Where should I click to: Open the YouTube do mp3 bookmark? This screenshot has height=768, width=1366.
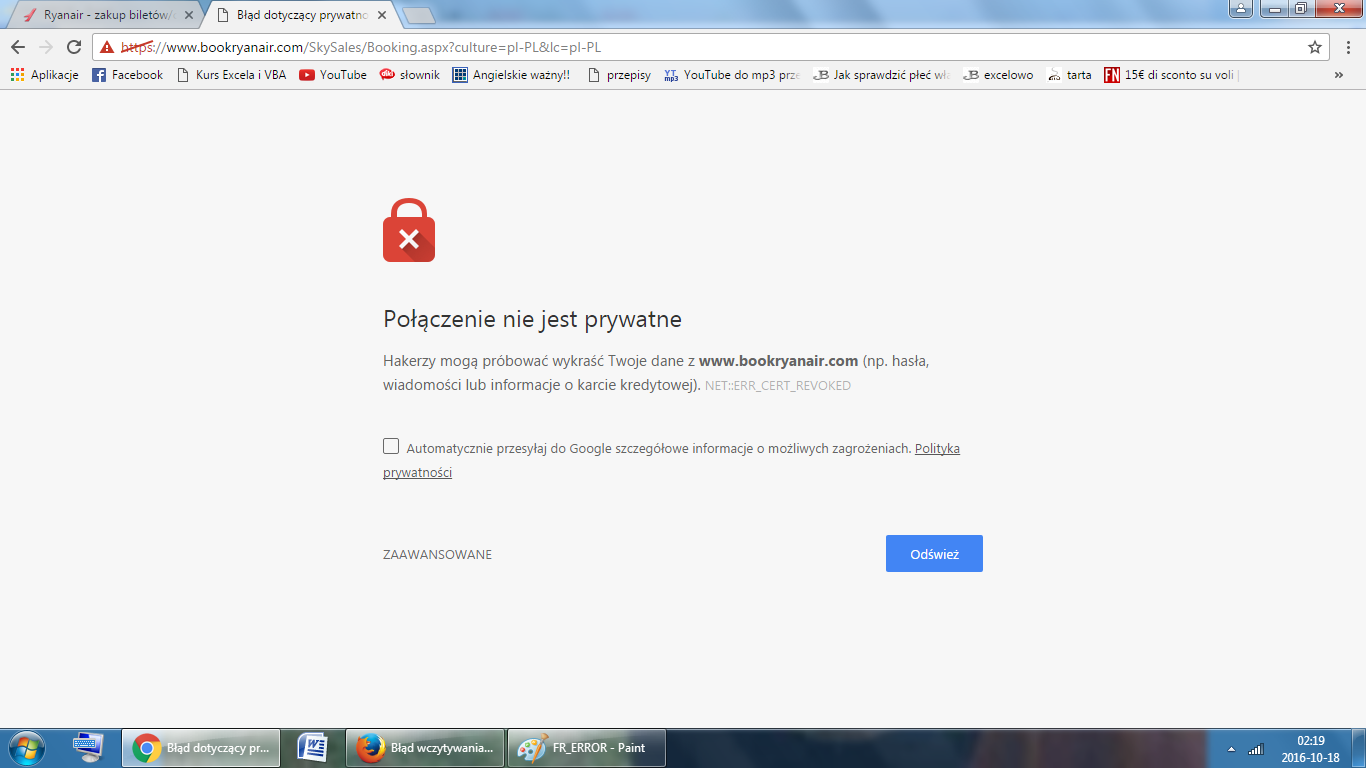[732, 75]
